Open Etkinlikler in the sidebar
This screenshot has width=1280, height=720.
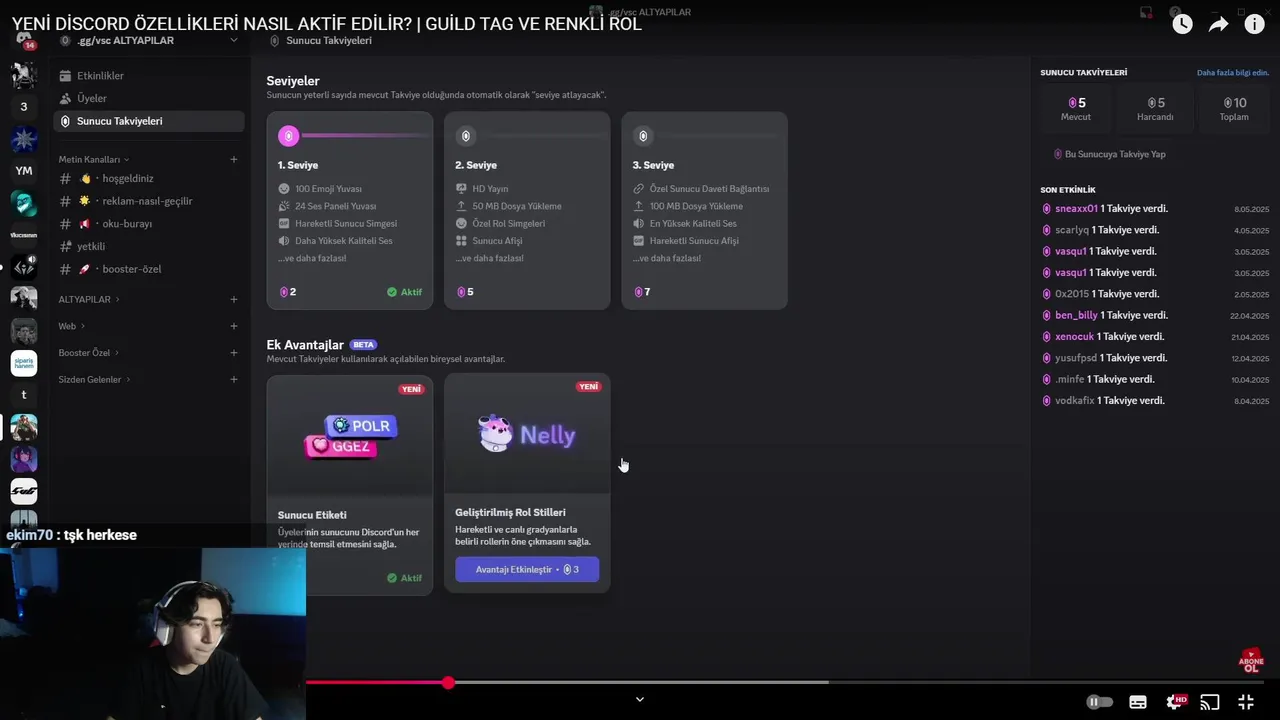(x=148, y=76)
